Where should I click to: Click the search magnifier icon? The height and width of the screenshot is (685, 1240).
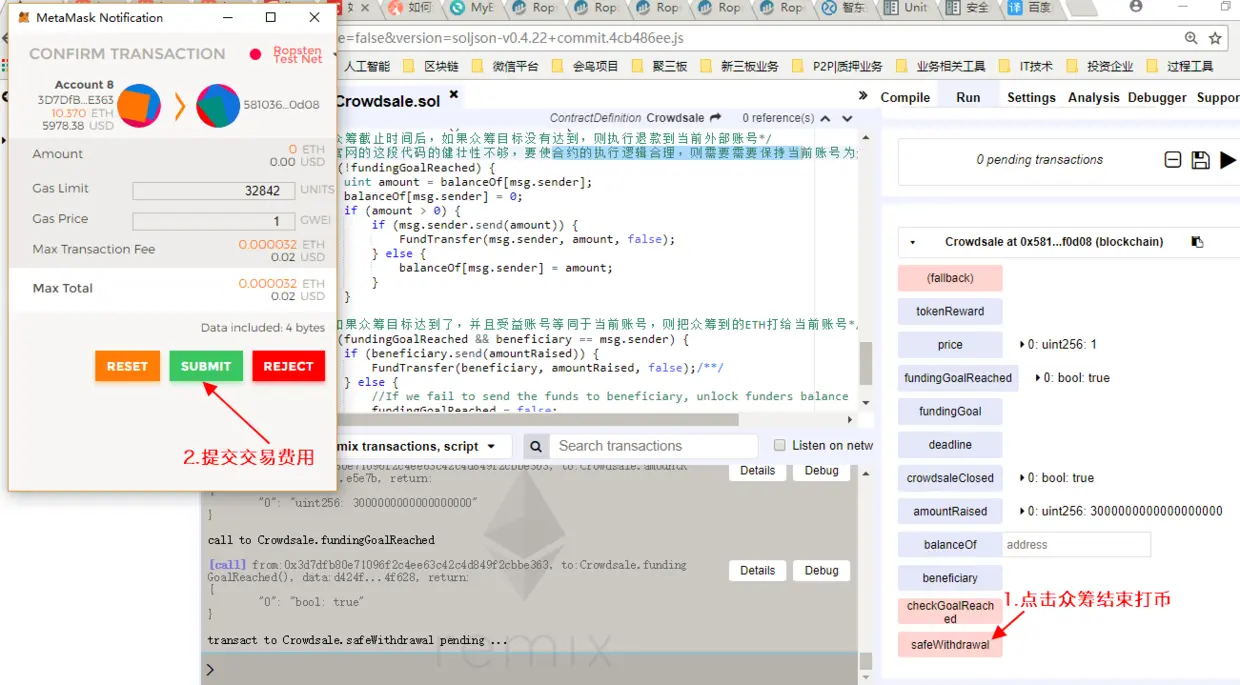536,447
